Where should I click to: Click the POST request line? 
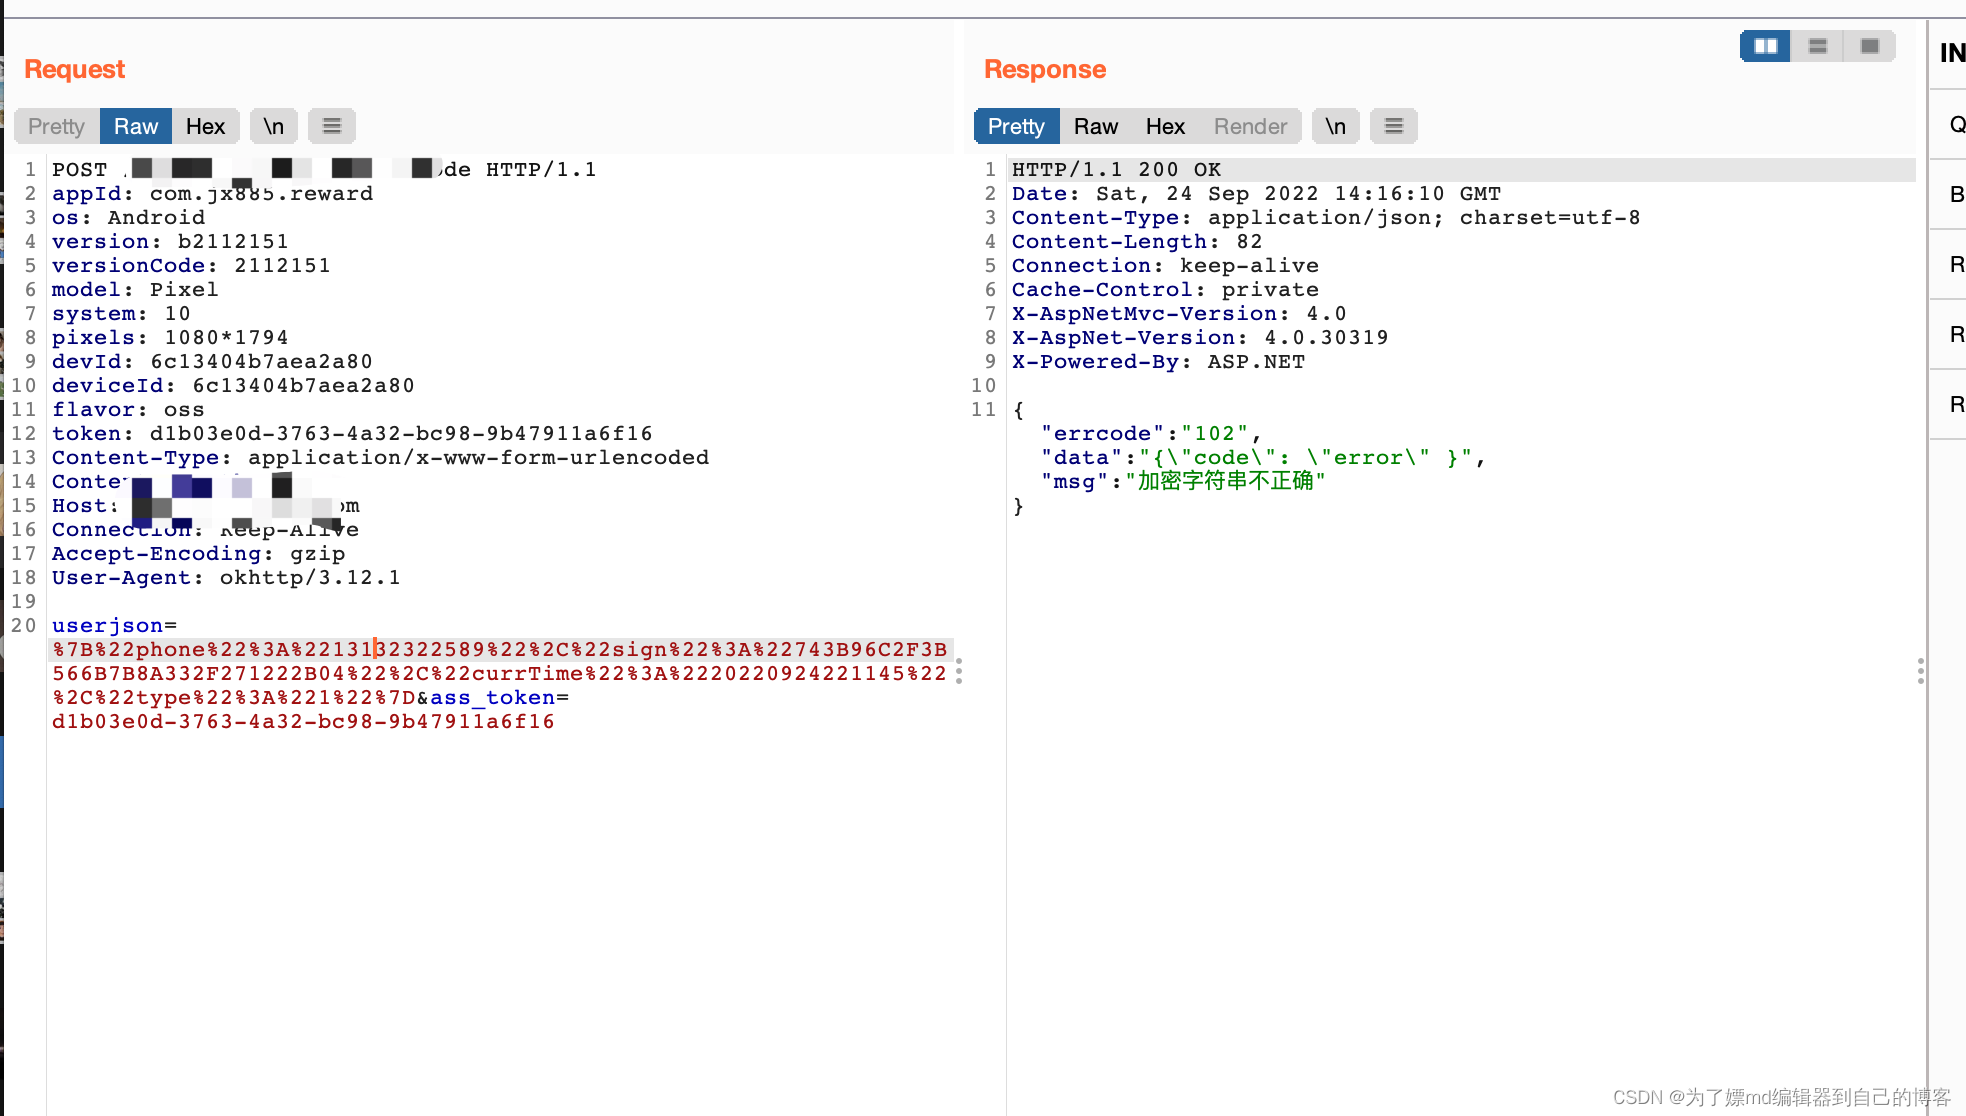pyautogui.click(x=324, y=170)
